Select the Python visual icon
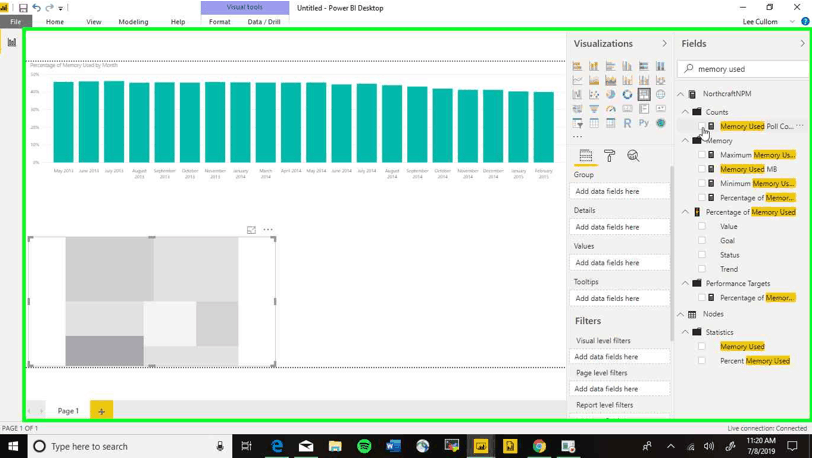The image size is (814, 459). click(x=644, y=123)
